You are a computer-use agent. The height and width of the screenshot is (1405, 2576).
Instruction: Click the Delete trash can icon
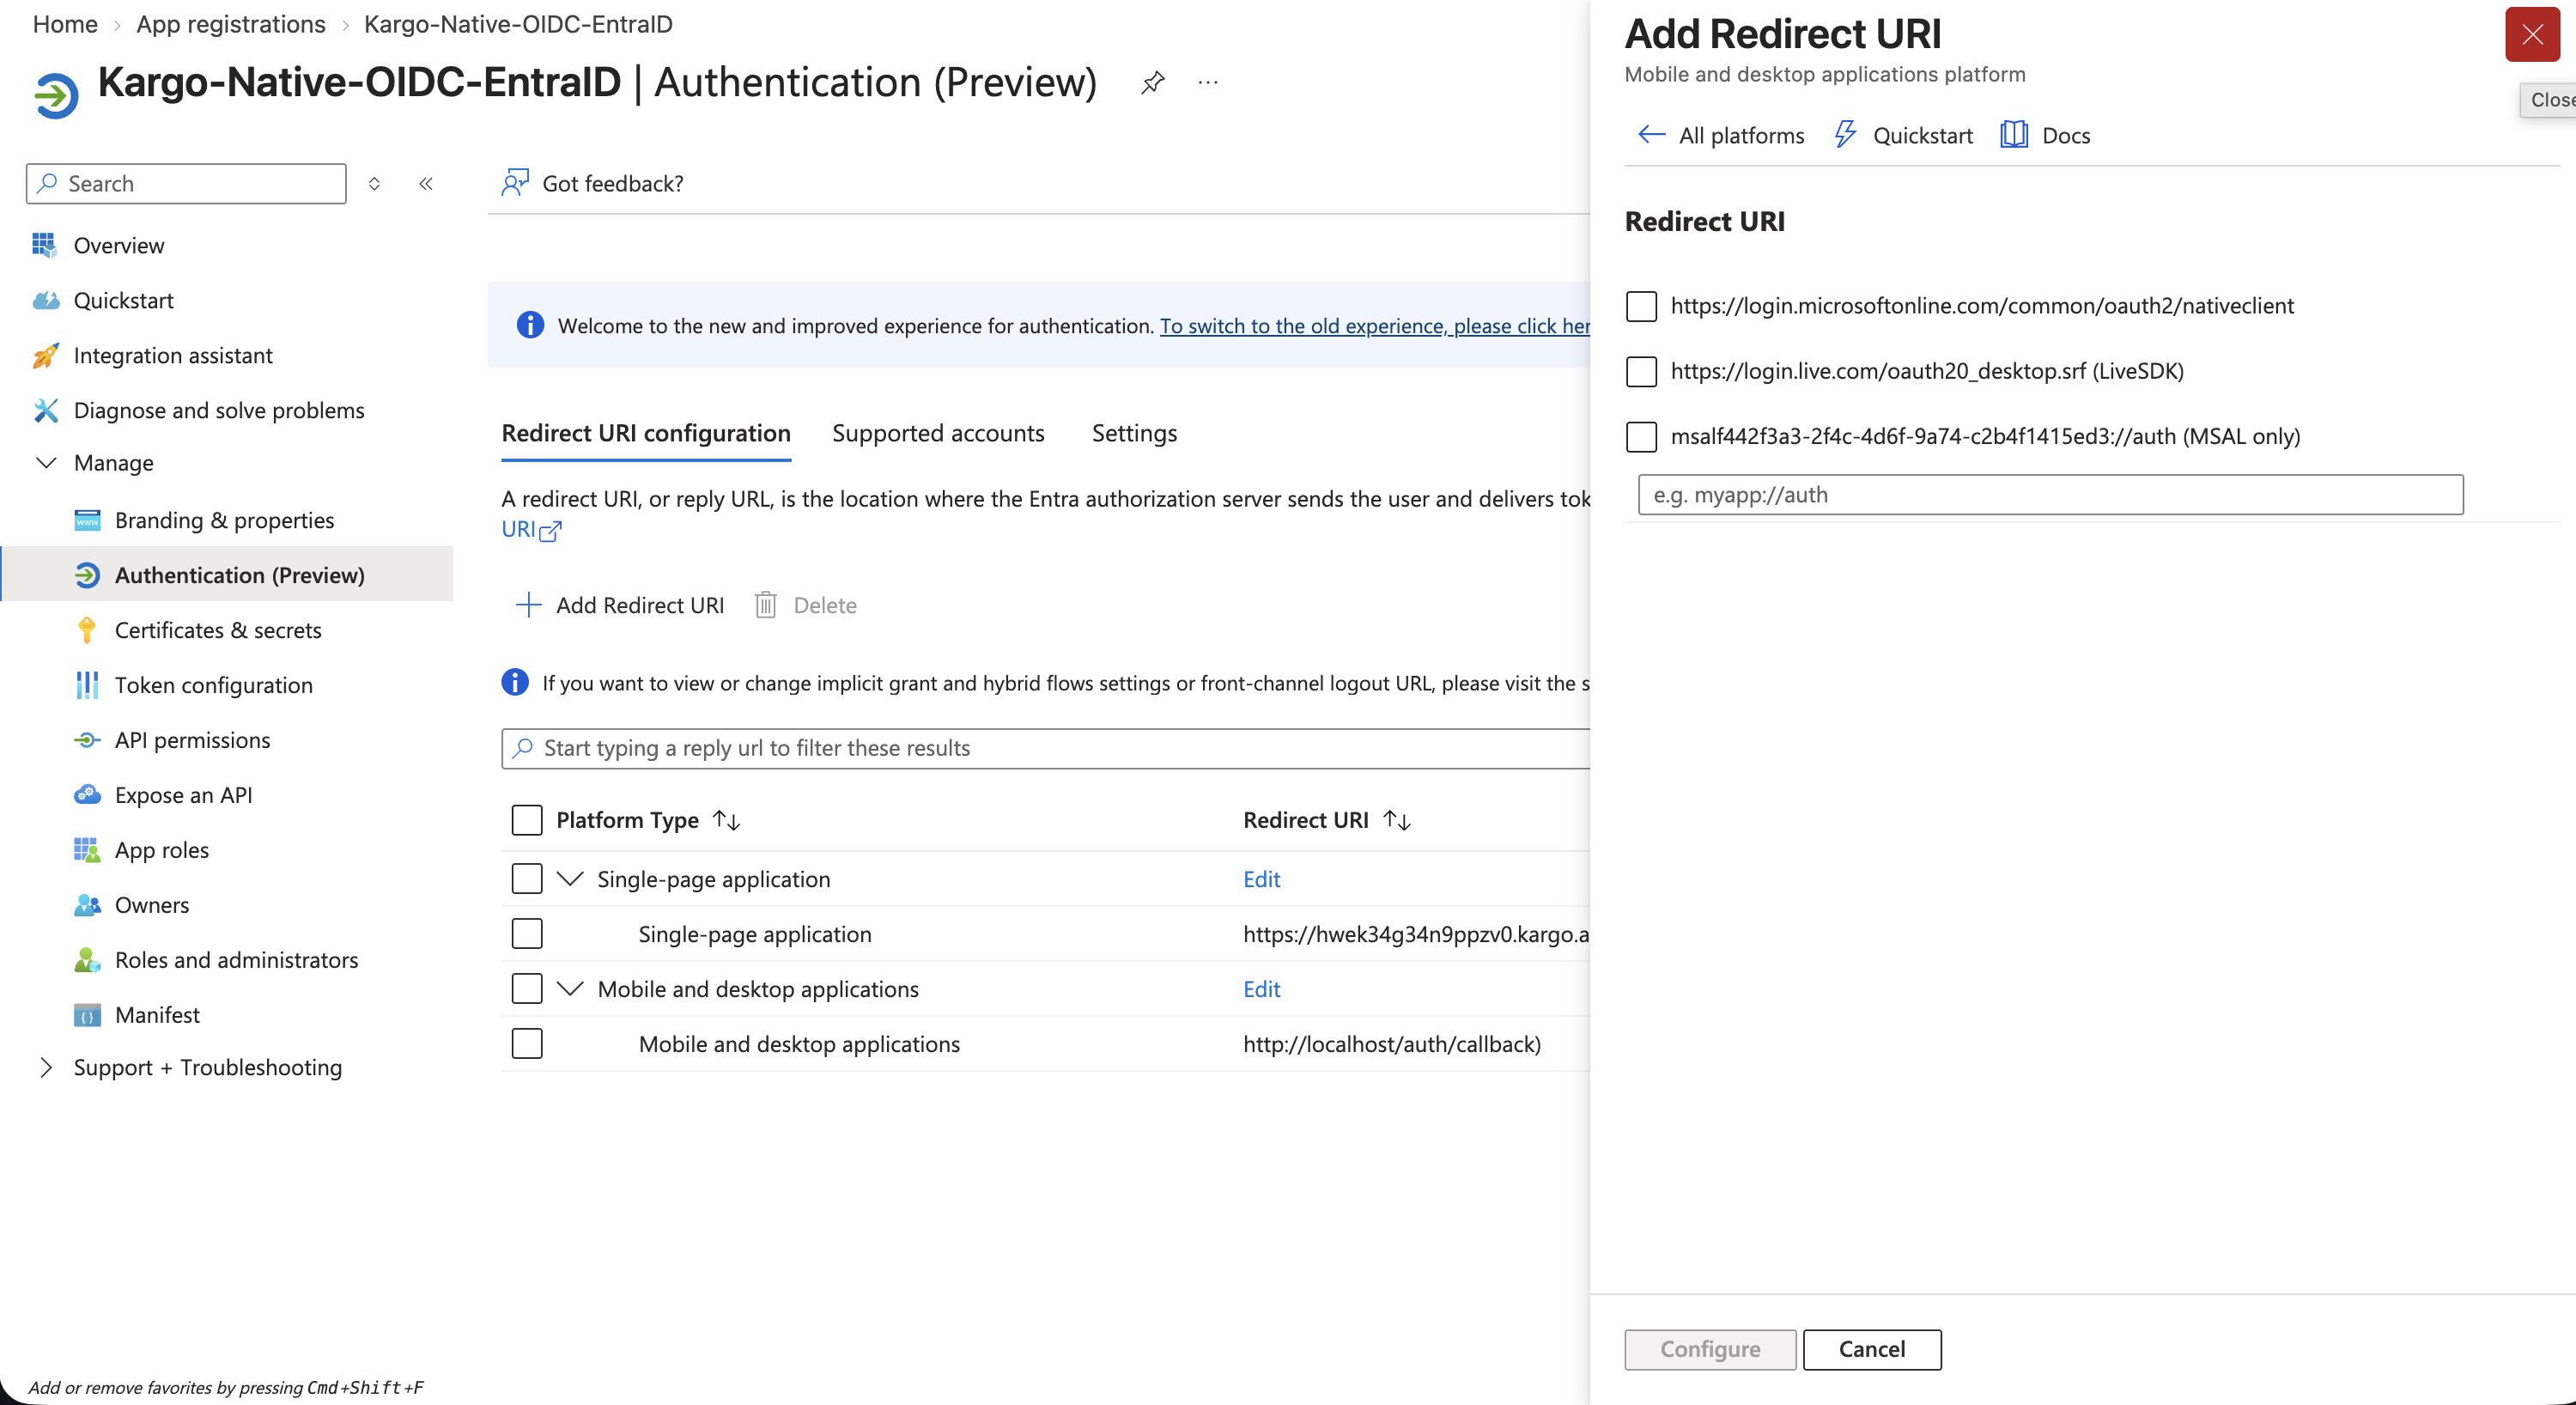(x=765, y=605)
